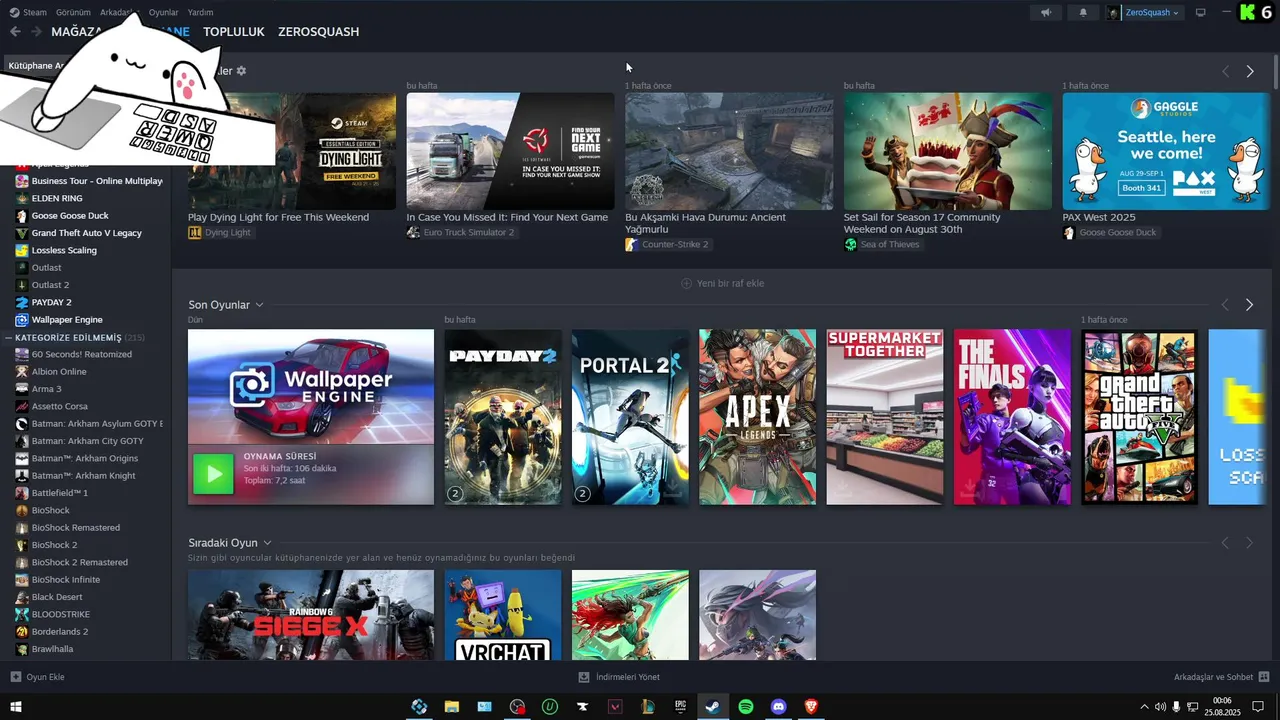This screenshot has width=1280, height=720.
Task: Go back with the navigation arrow
Action: pos(15,32)
